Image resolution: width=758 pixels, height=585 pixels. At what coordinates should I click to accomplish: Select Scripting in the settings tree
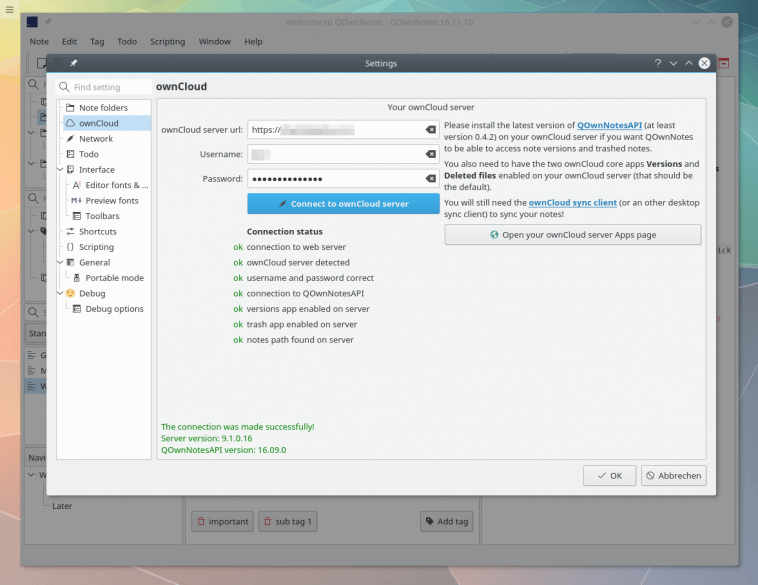[96, 247]
